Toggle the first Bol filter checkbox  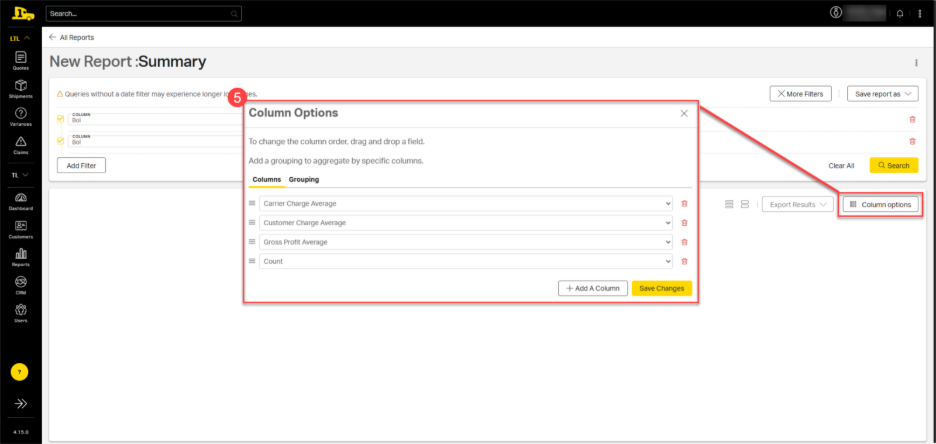(60, 118)
